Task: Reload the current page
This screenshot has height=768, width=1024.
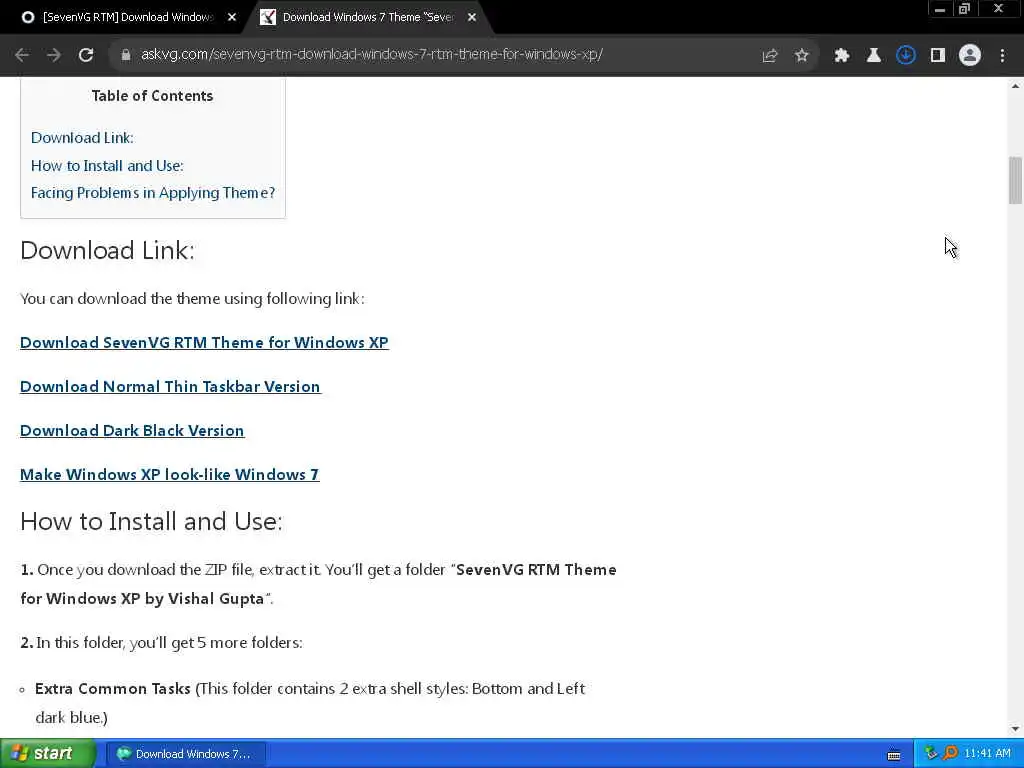Action: point(86,55)
